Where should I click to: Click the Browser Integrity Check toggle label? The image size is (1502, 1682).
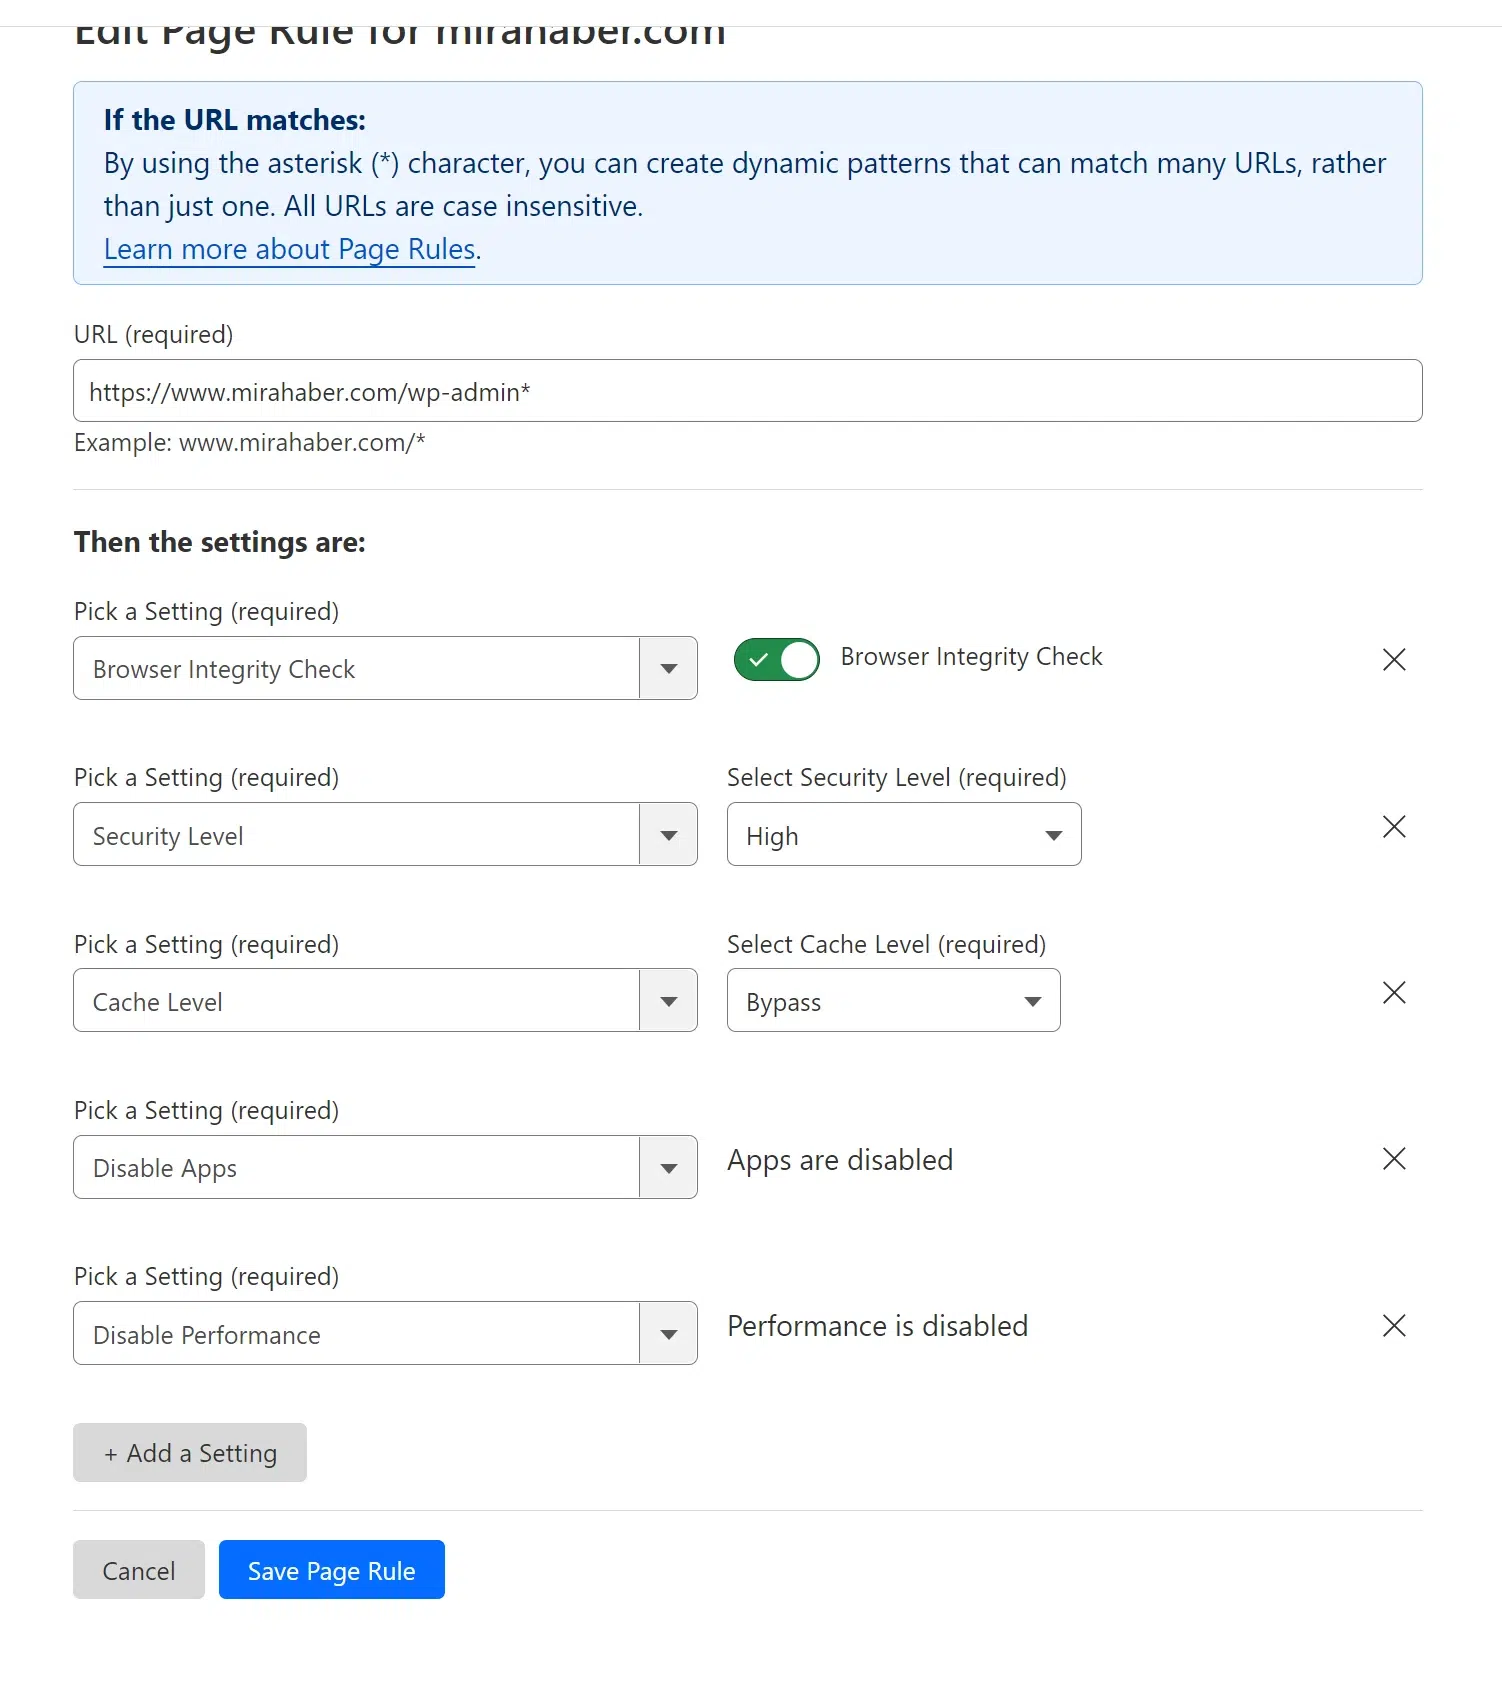point(972,657)
